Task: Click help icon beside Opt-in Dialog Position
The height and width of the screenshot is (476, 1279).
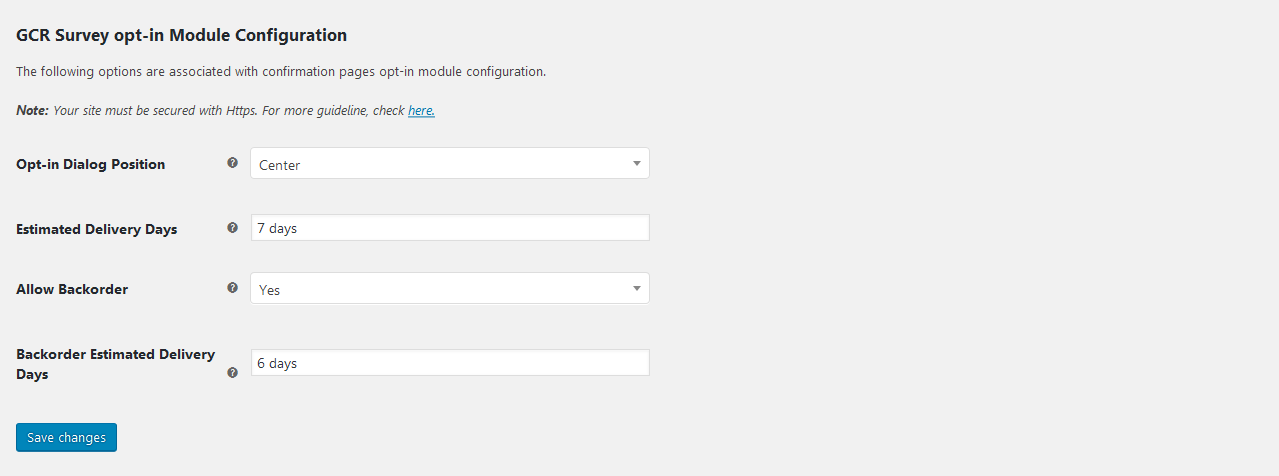Action: coord(232,163)
